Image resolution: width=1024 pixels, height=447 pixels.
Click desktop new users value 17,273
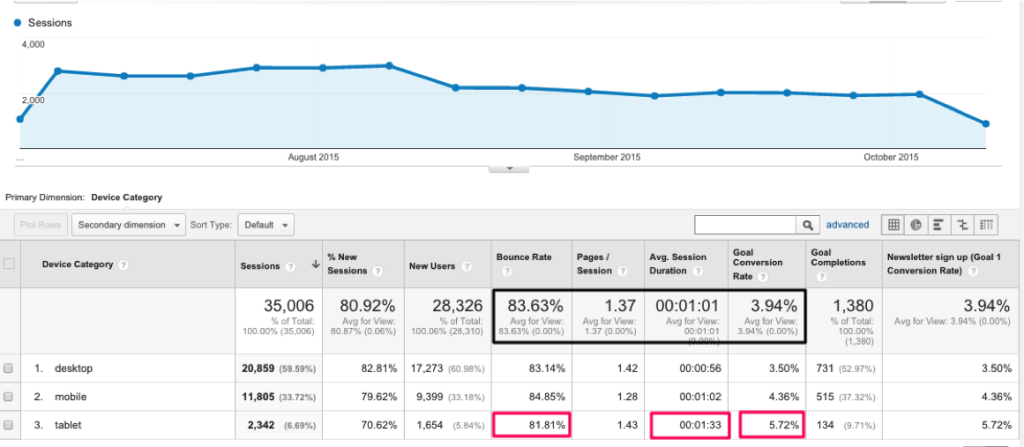pyautogui.click(x=426, y=368)
